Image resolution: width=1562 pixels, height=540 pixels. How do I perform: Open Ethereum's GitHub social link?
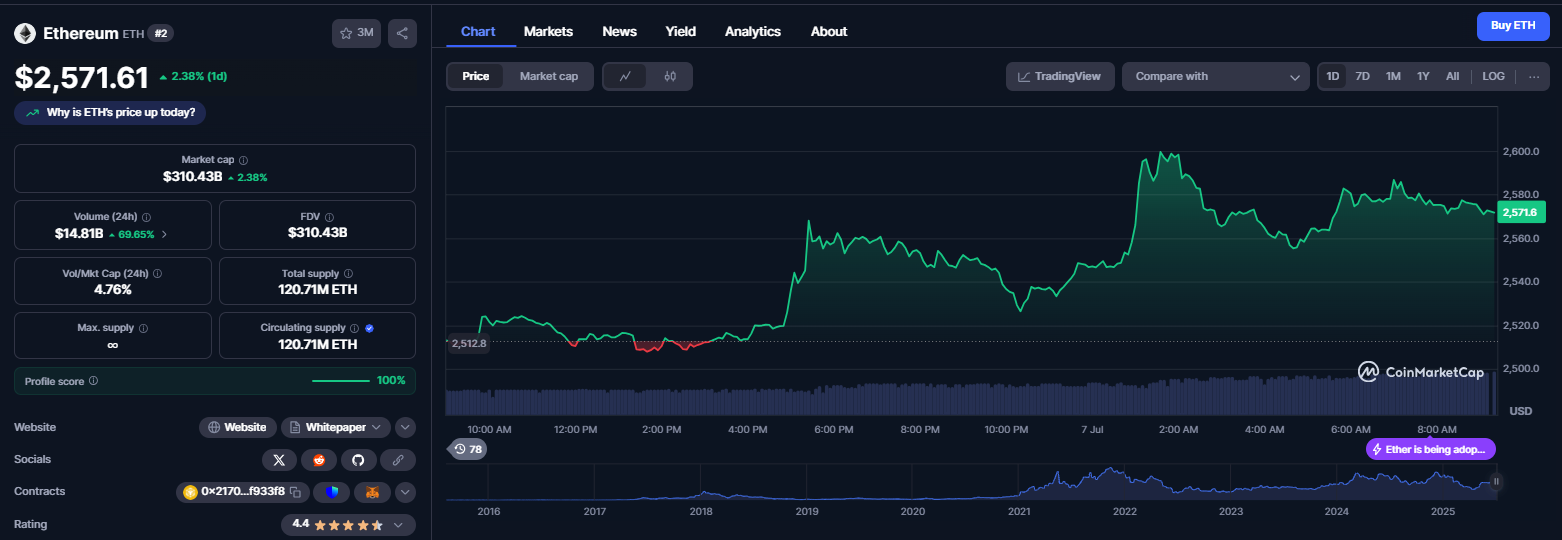[358, 460]
